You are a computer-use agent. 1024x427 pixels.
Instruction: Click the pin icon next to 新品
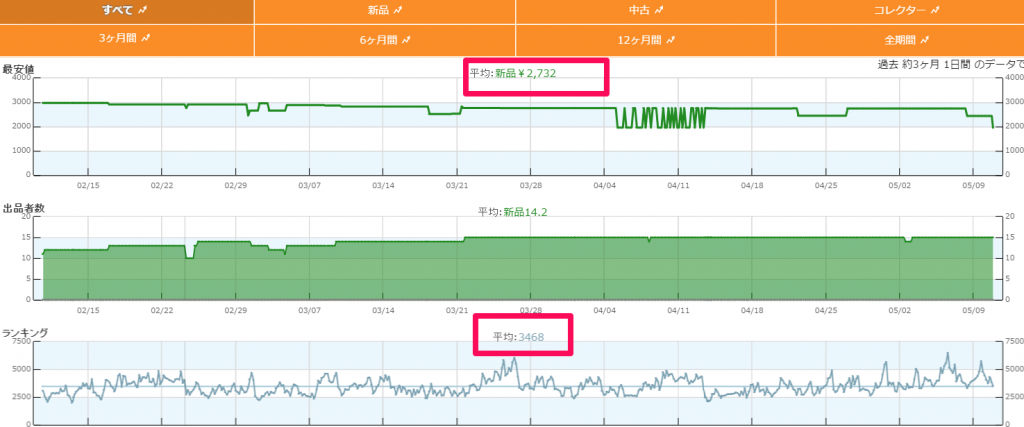pyautogui.click(x=399, y=10)
